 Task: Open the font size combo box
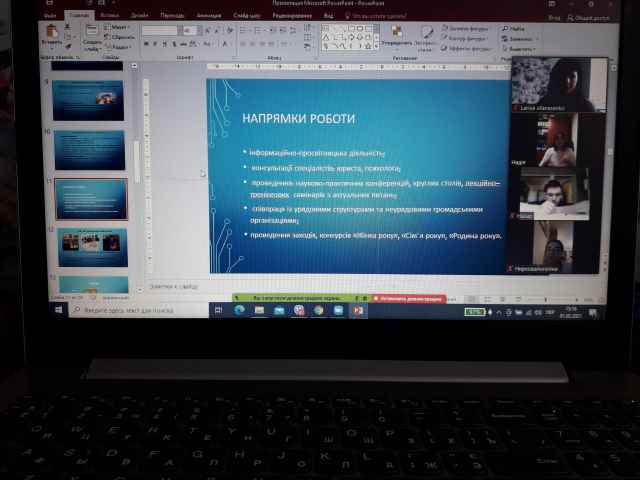(191, 30)
